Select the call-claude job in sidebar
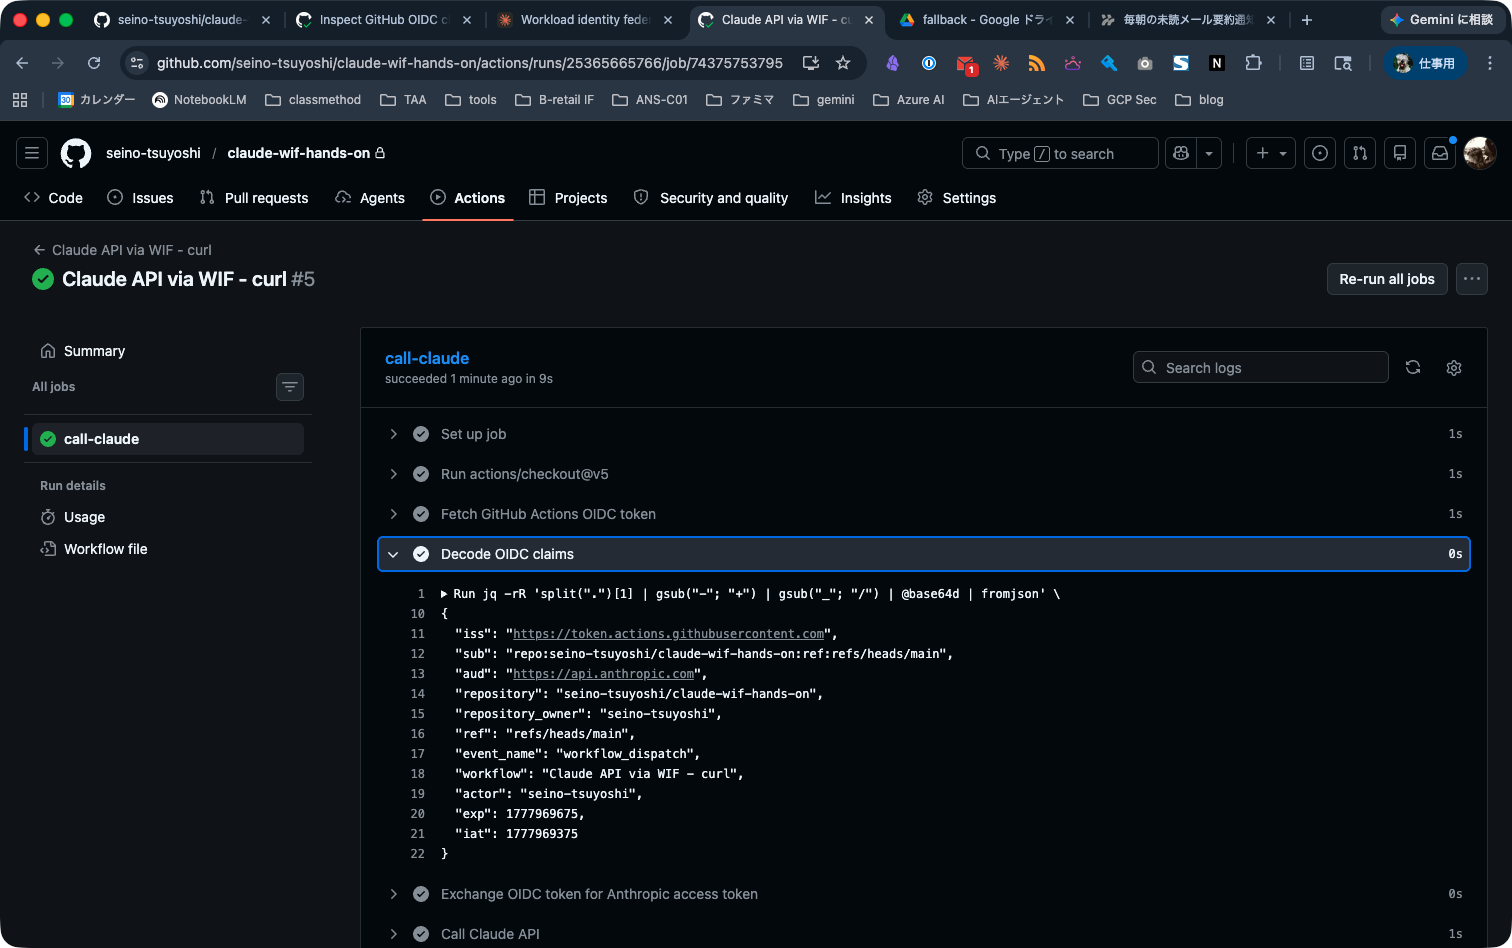1512x948 pixels. (x=168, y=439)
